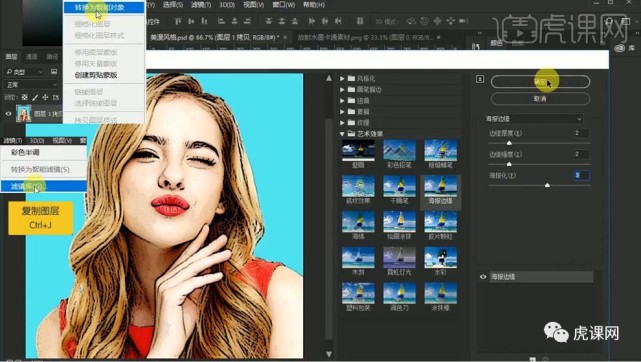Click the 取消 cancel button

pos(540,99)
